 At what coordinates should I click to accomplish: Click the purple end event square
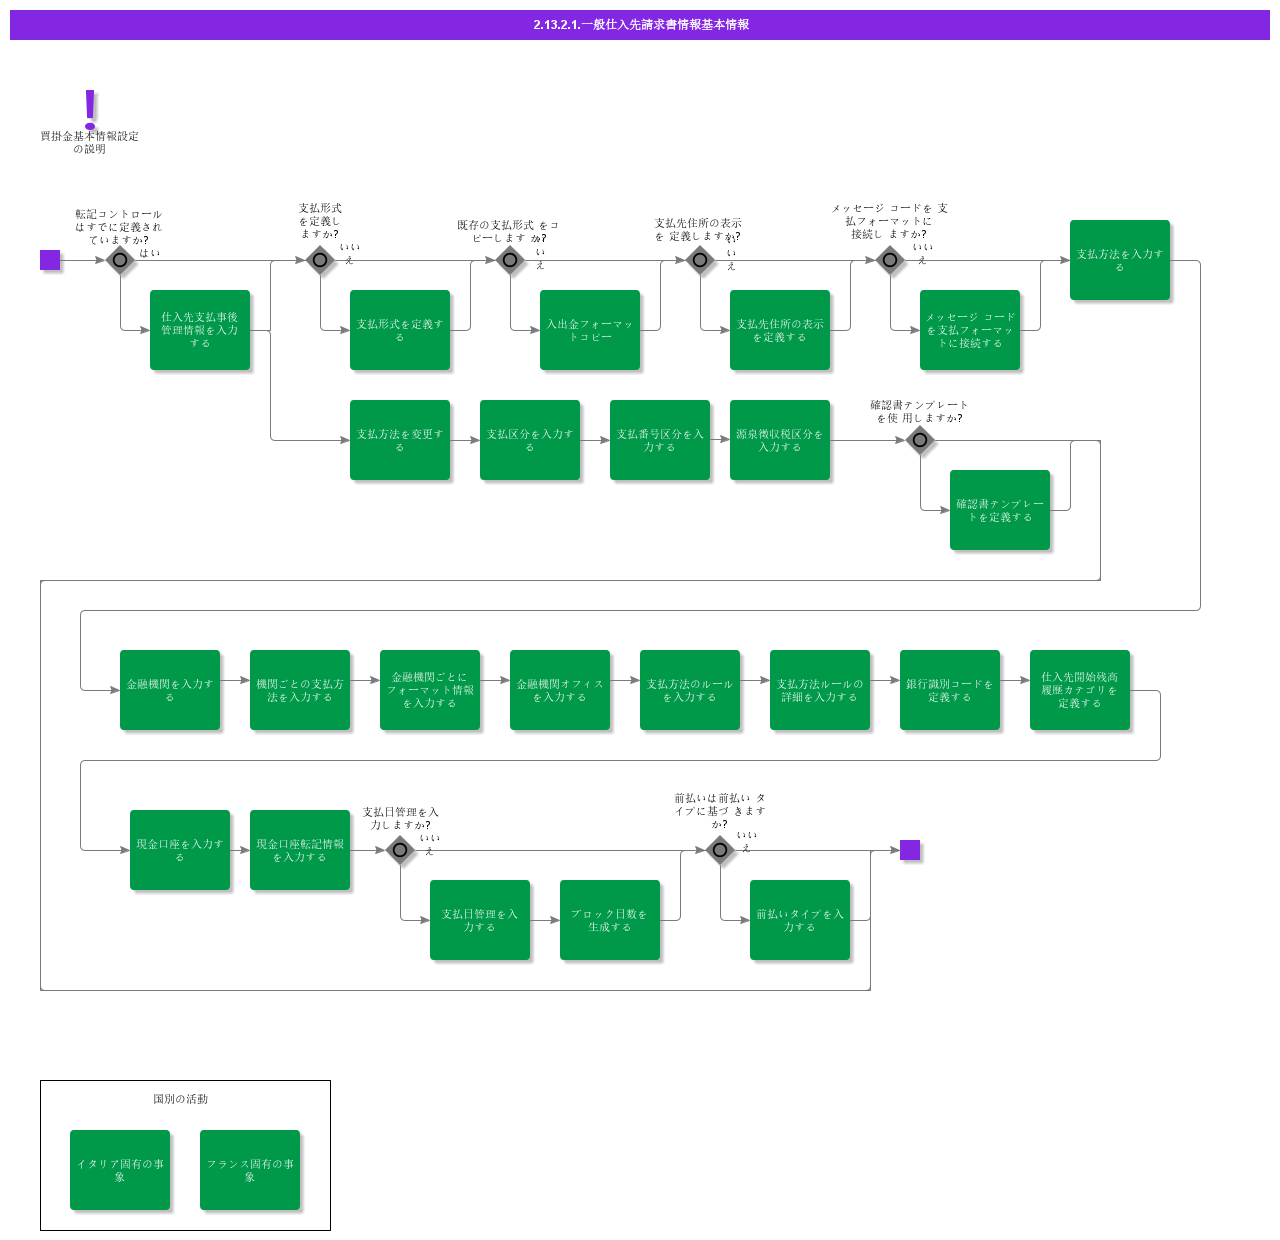click(x=910, y=850)
